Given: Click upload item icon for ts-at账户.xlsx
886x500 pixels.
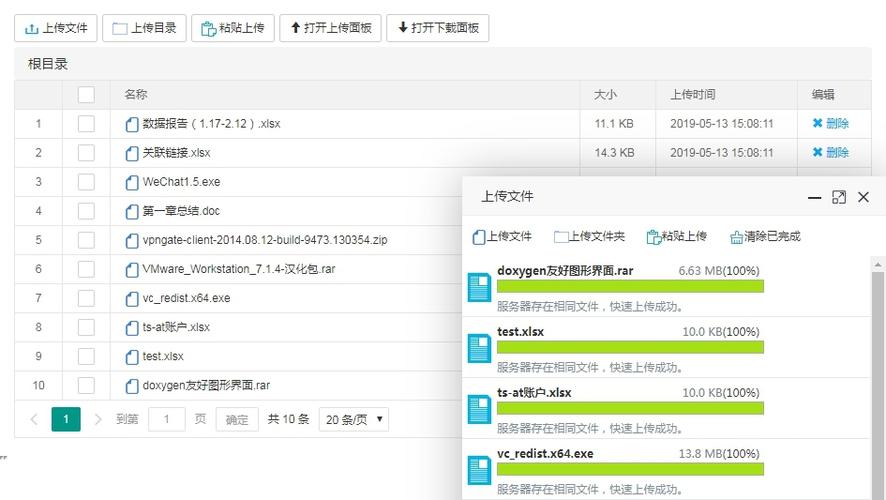Looking at the screenshot, I should pos(479,409).
